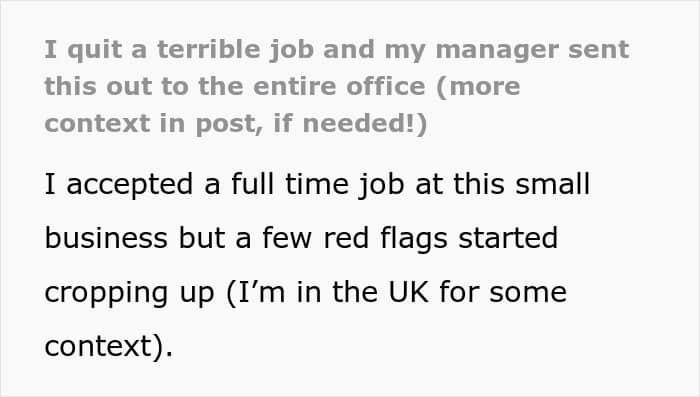Viewport: 700px width, 397px height.
Task: Click the words "my manager sent" in the title
Action: [507, 50]
